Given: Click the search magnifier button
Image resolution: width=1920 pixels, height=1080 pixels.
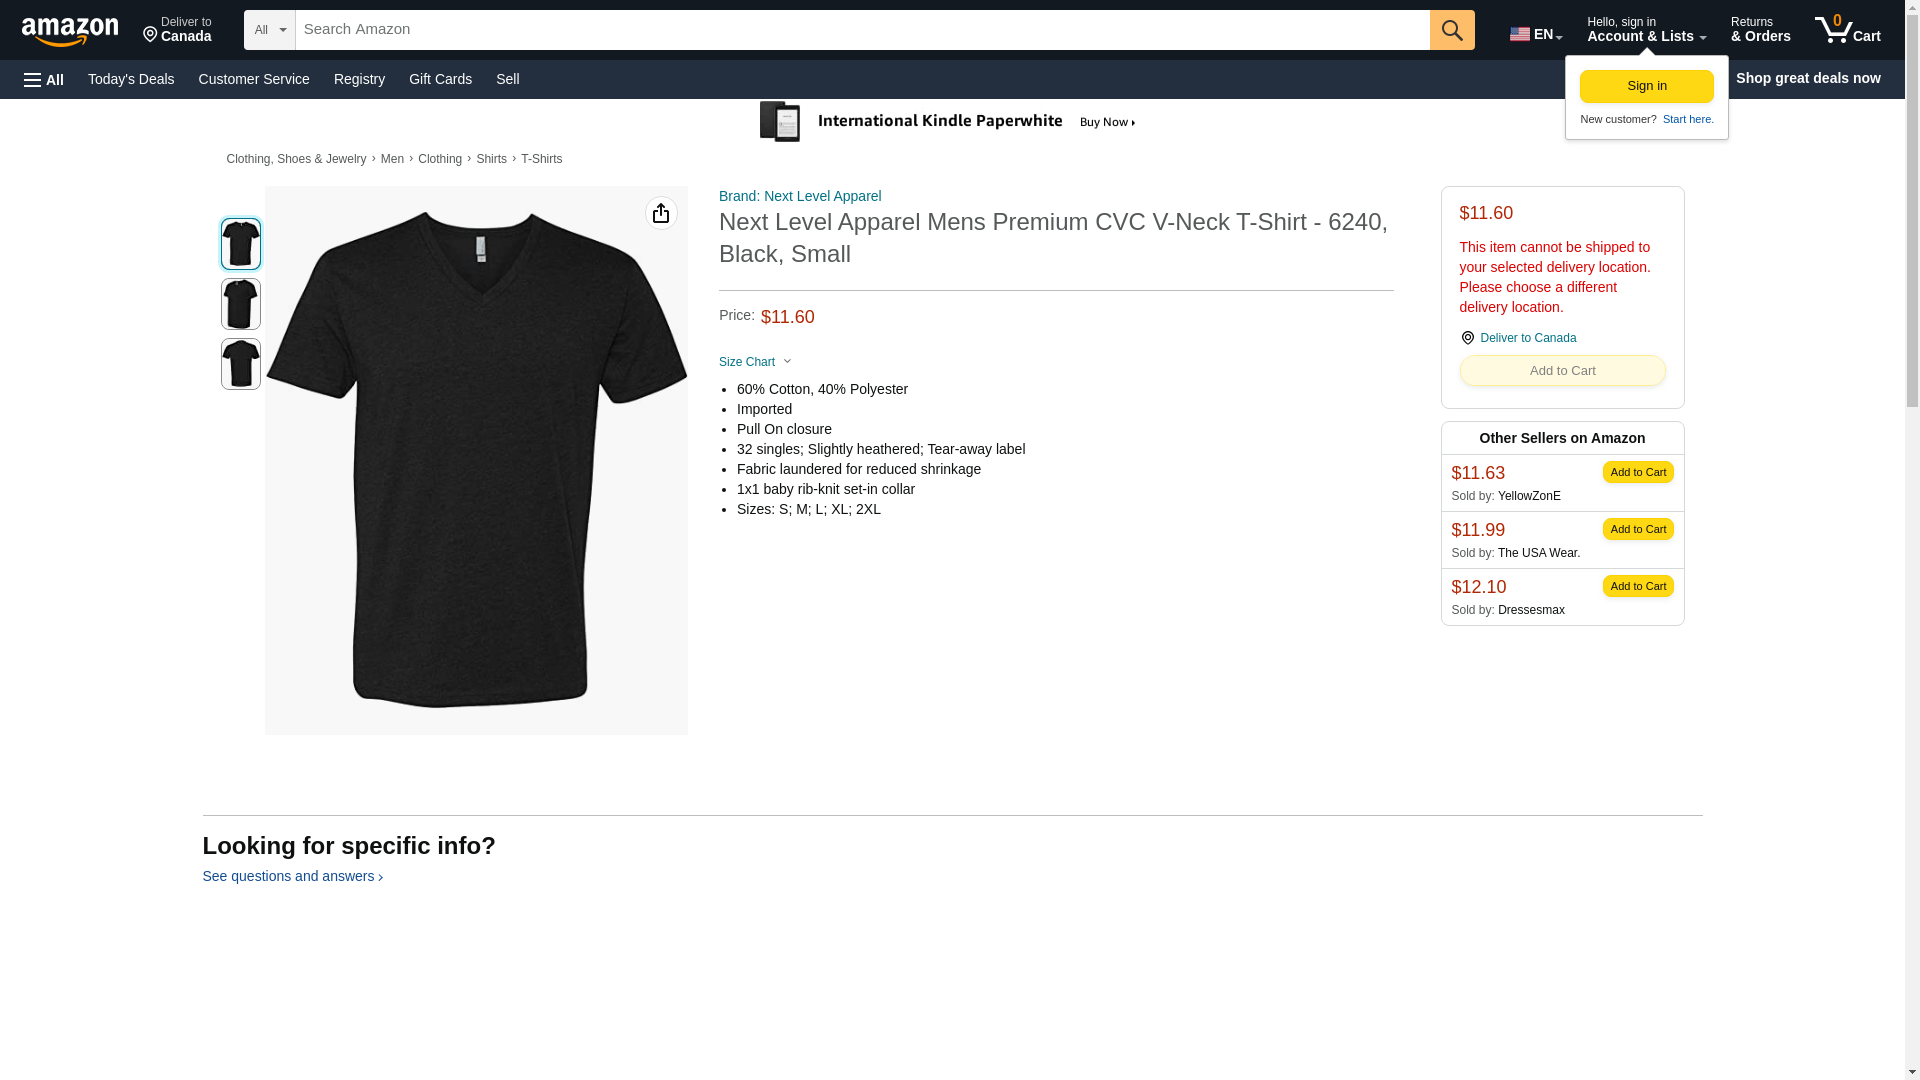Looking at the screenshot, I should click(1451, 30).
